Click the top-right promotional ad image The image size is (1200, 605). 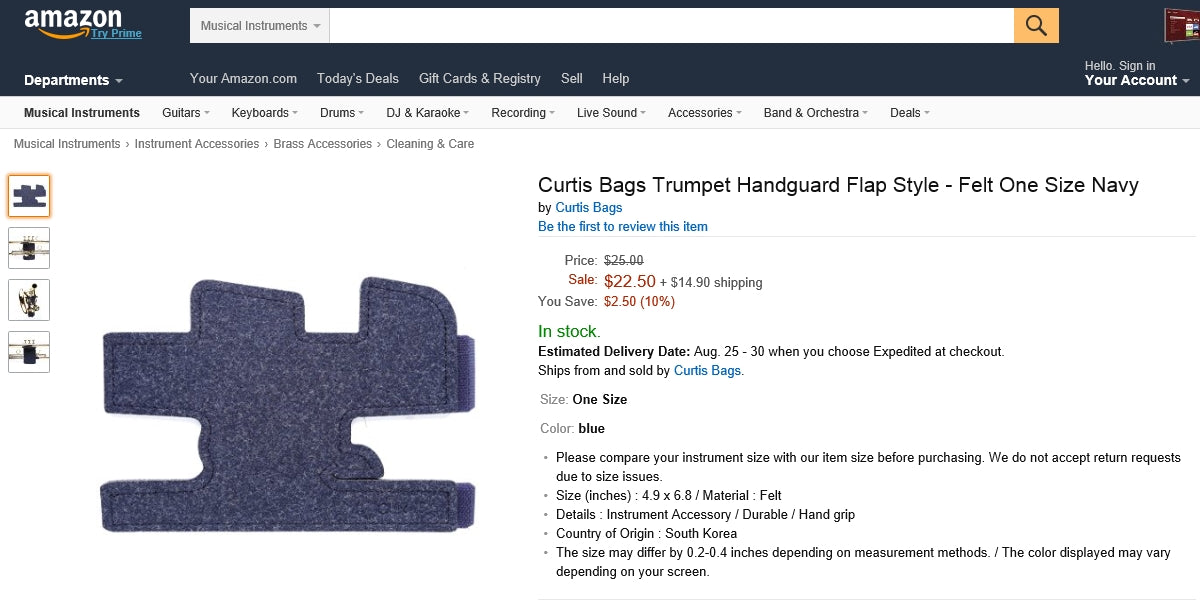pyautogui.click(x=1181, y=26)
